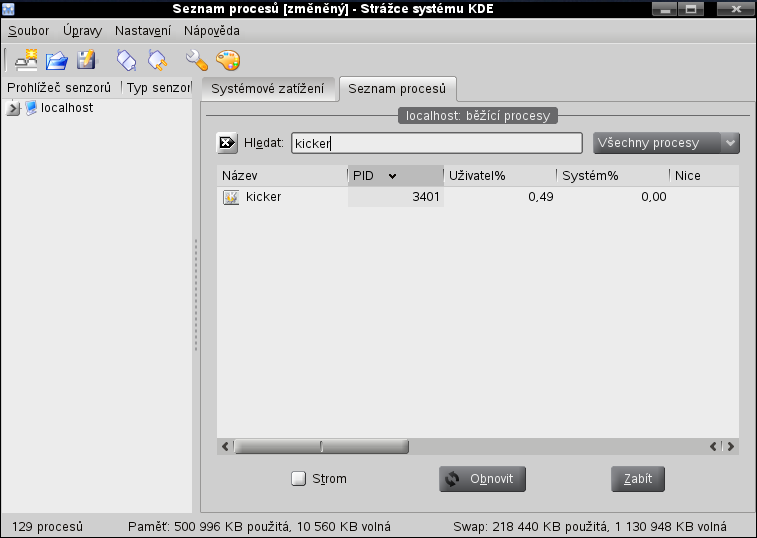Viewport: 757px width, 538px height.
Task: Click the Swap status bar entry
Action: pyautogui.click(x=590, y=526)
